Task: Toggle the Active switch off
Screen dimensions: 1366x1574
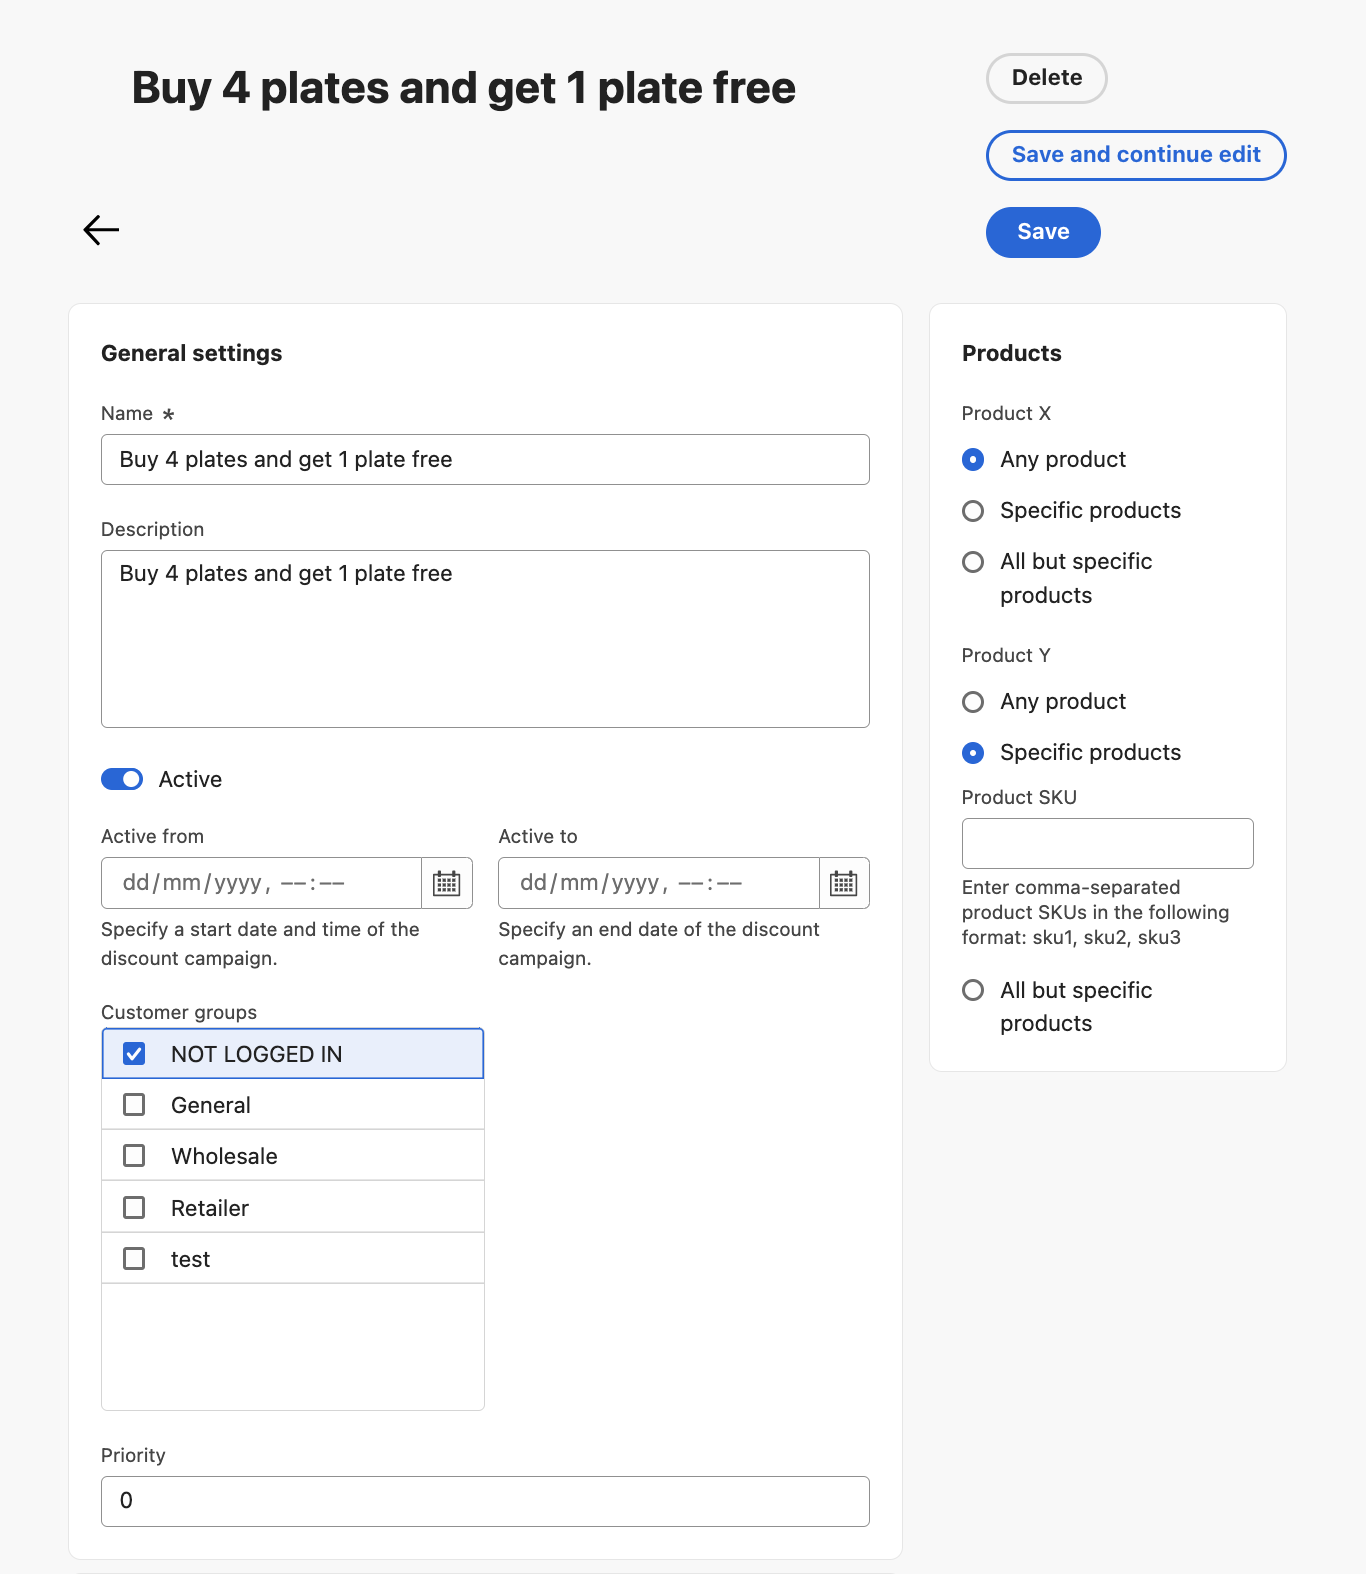Action: [122, 779]
